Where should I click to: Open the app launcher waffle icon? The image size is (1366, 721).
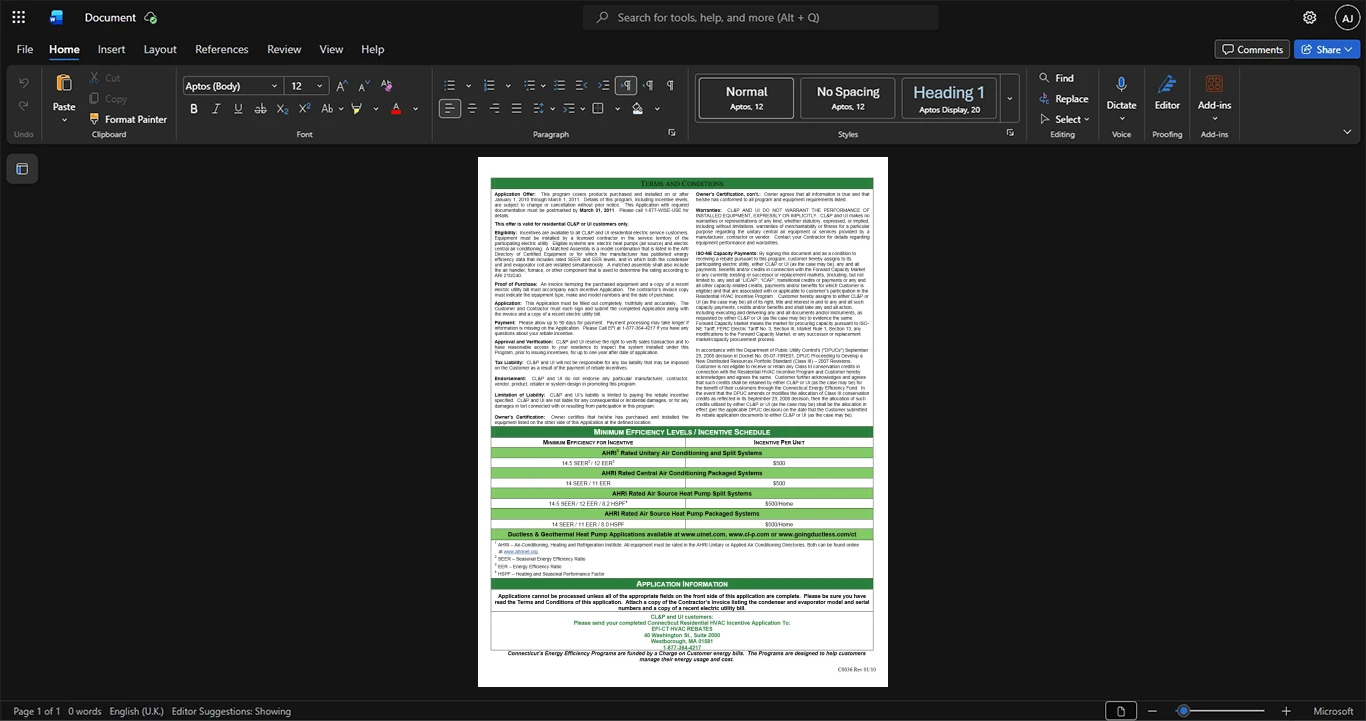(x=18, y=17)
